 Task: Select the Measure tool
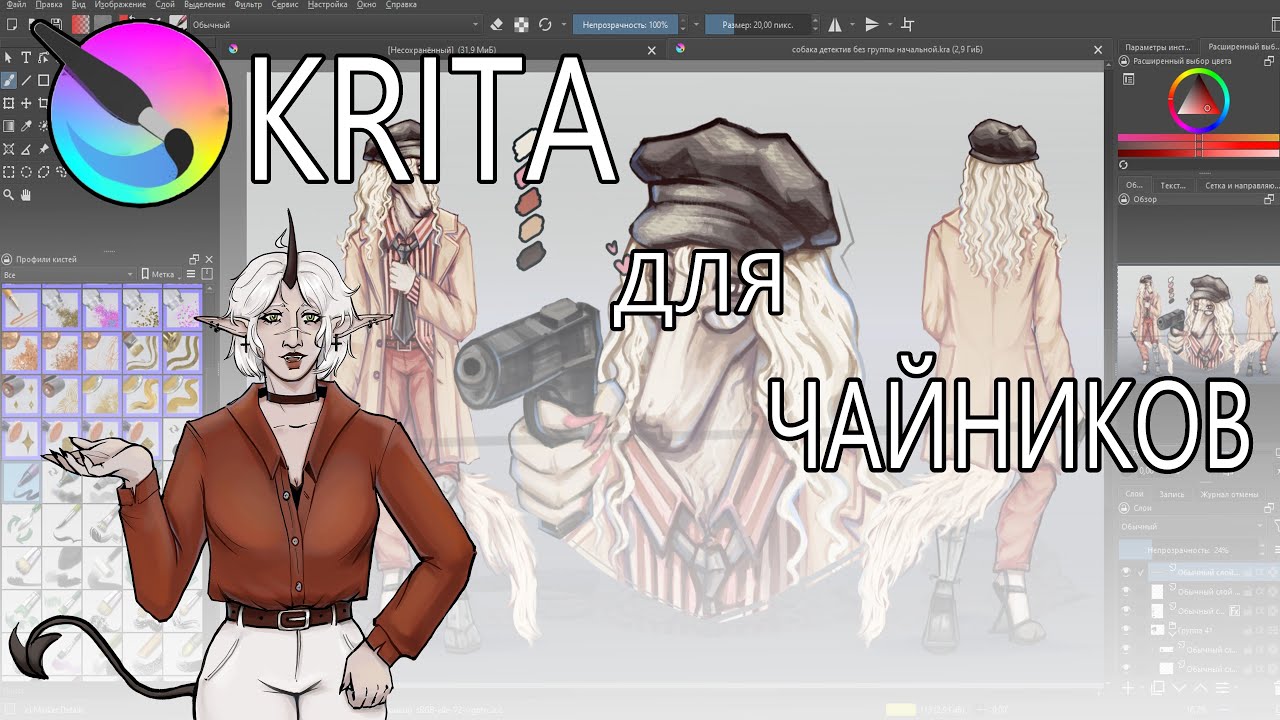[x=26, y=149]
